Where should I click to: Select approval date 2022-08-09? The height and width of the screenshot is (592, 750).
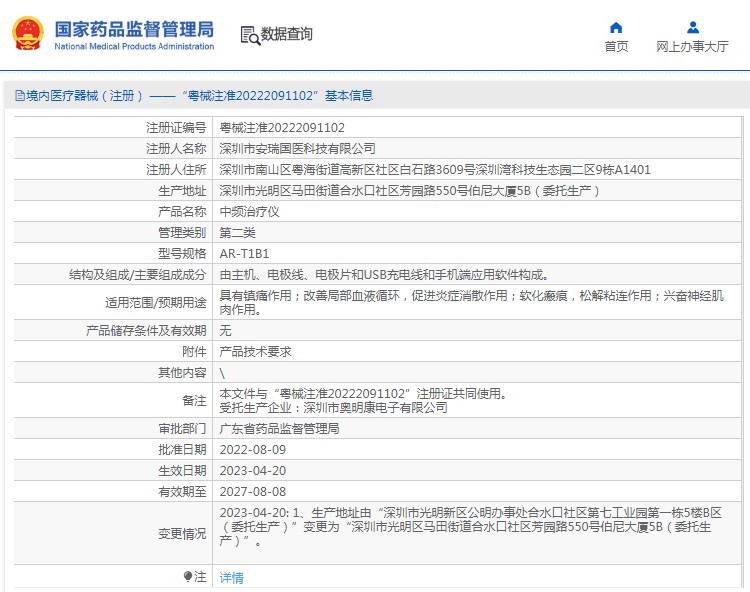pos(253,449)
